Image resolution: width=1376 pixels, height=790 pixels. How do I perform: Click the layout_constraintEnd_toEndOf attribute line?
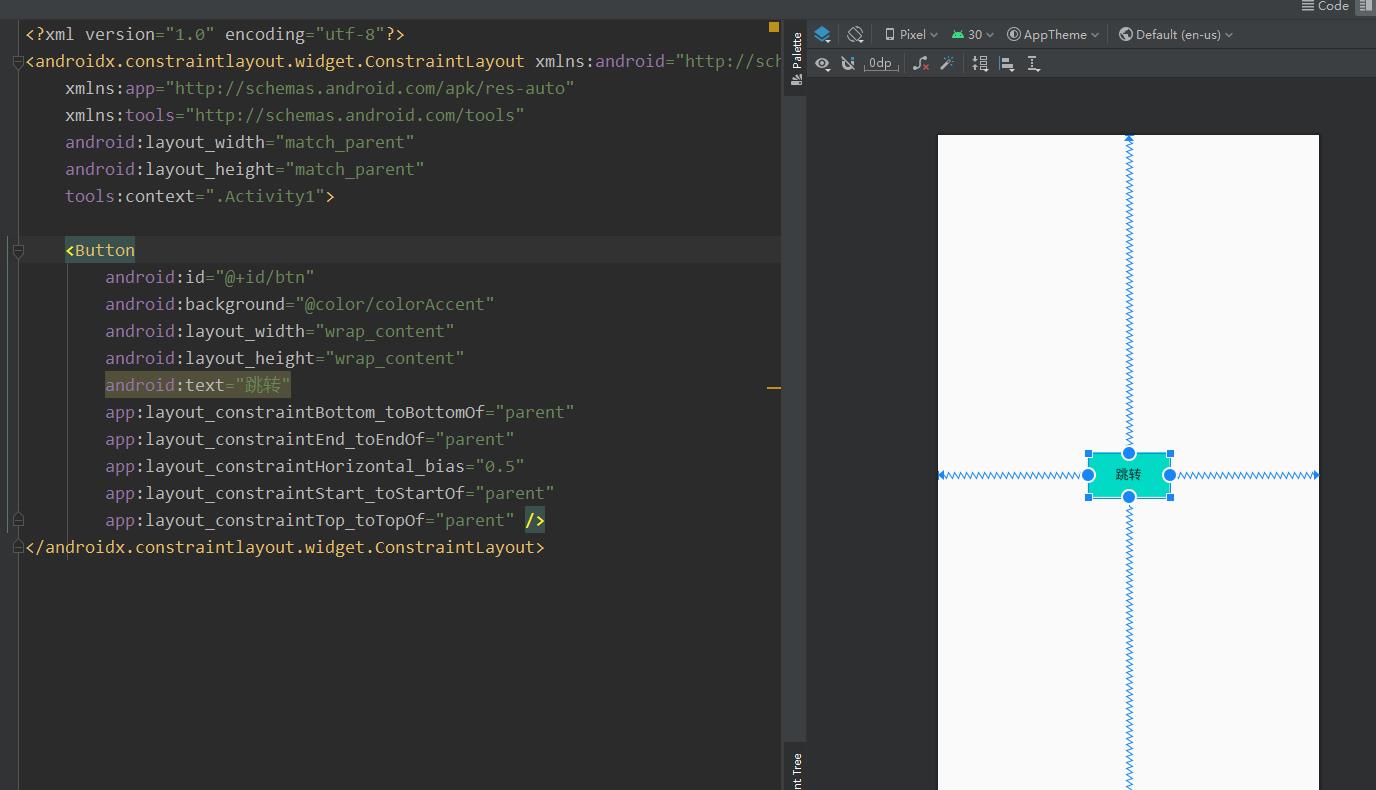[x=310, y=439]
